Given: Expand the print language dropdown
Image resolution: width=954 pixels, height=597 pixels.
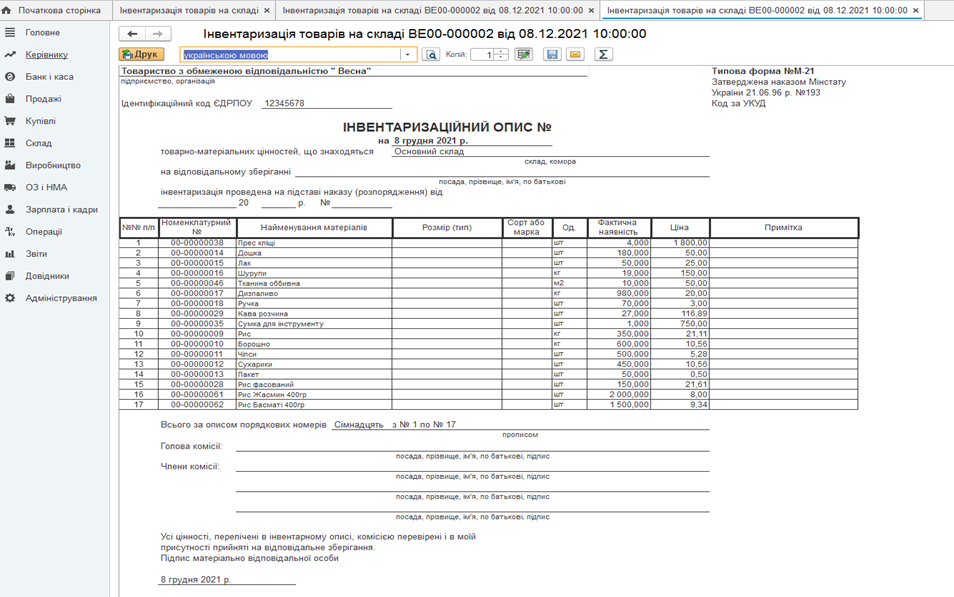Looking at the screenshot, I should [x=407, y=55].
